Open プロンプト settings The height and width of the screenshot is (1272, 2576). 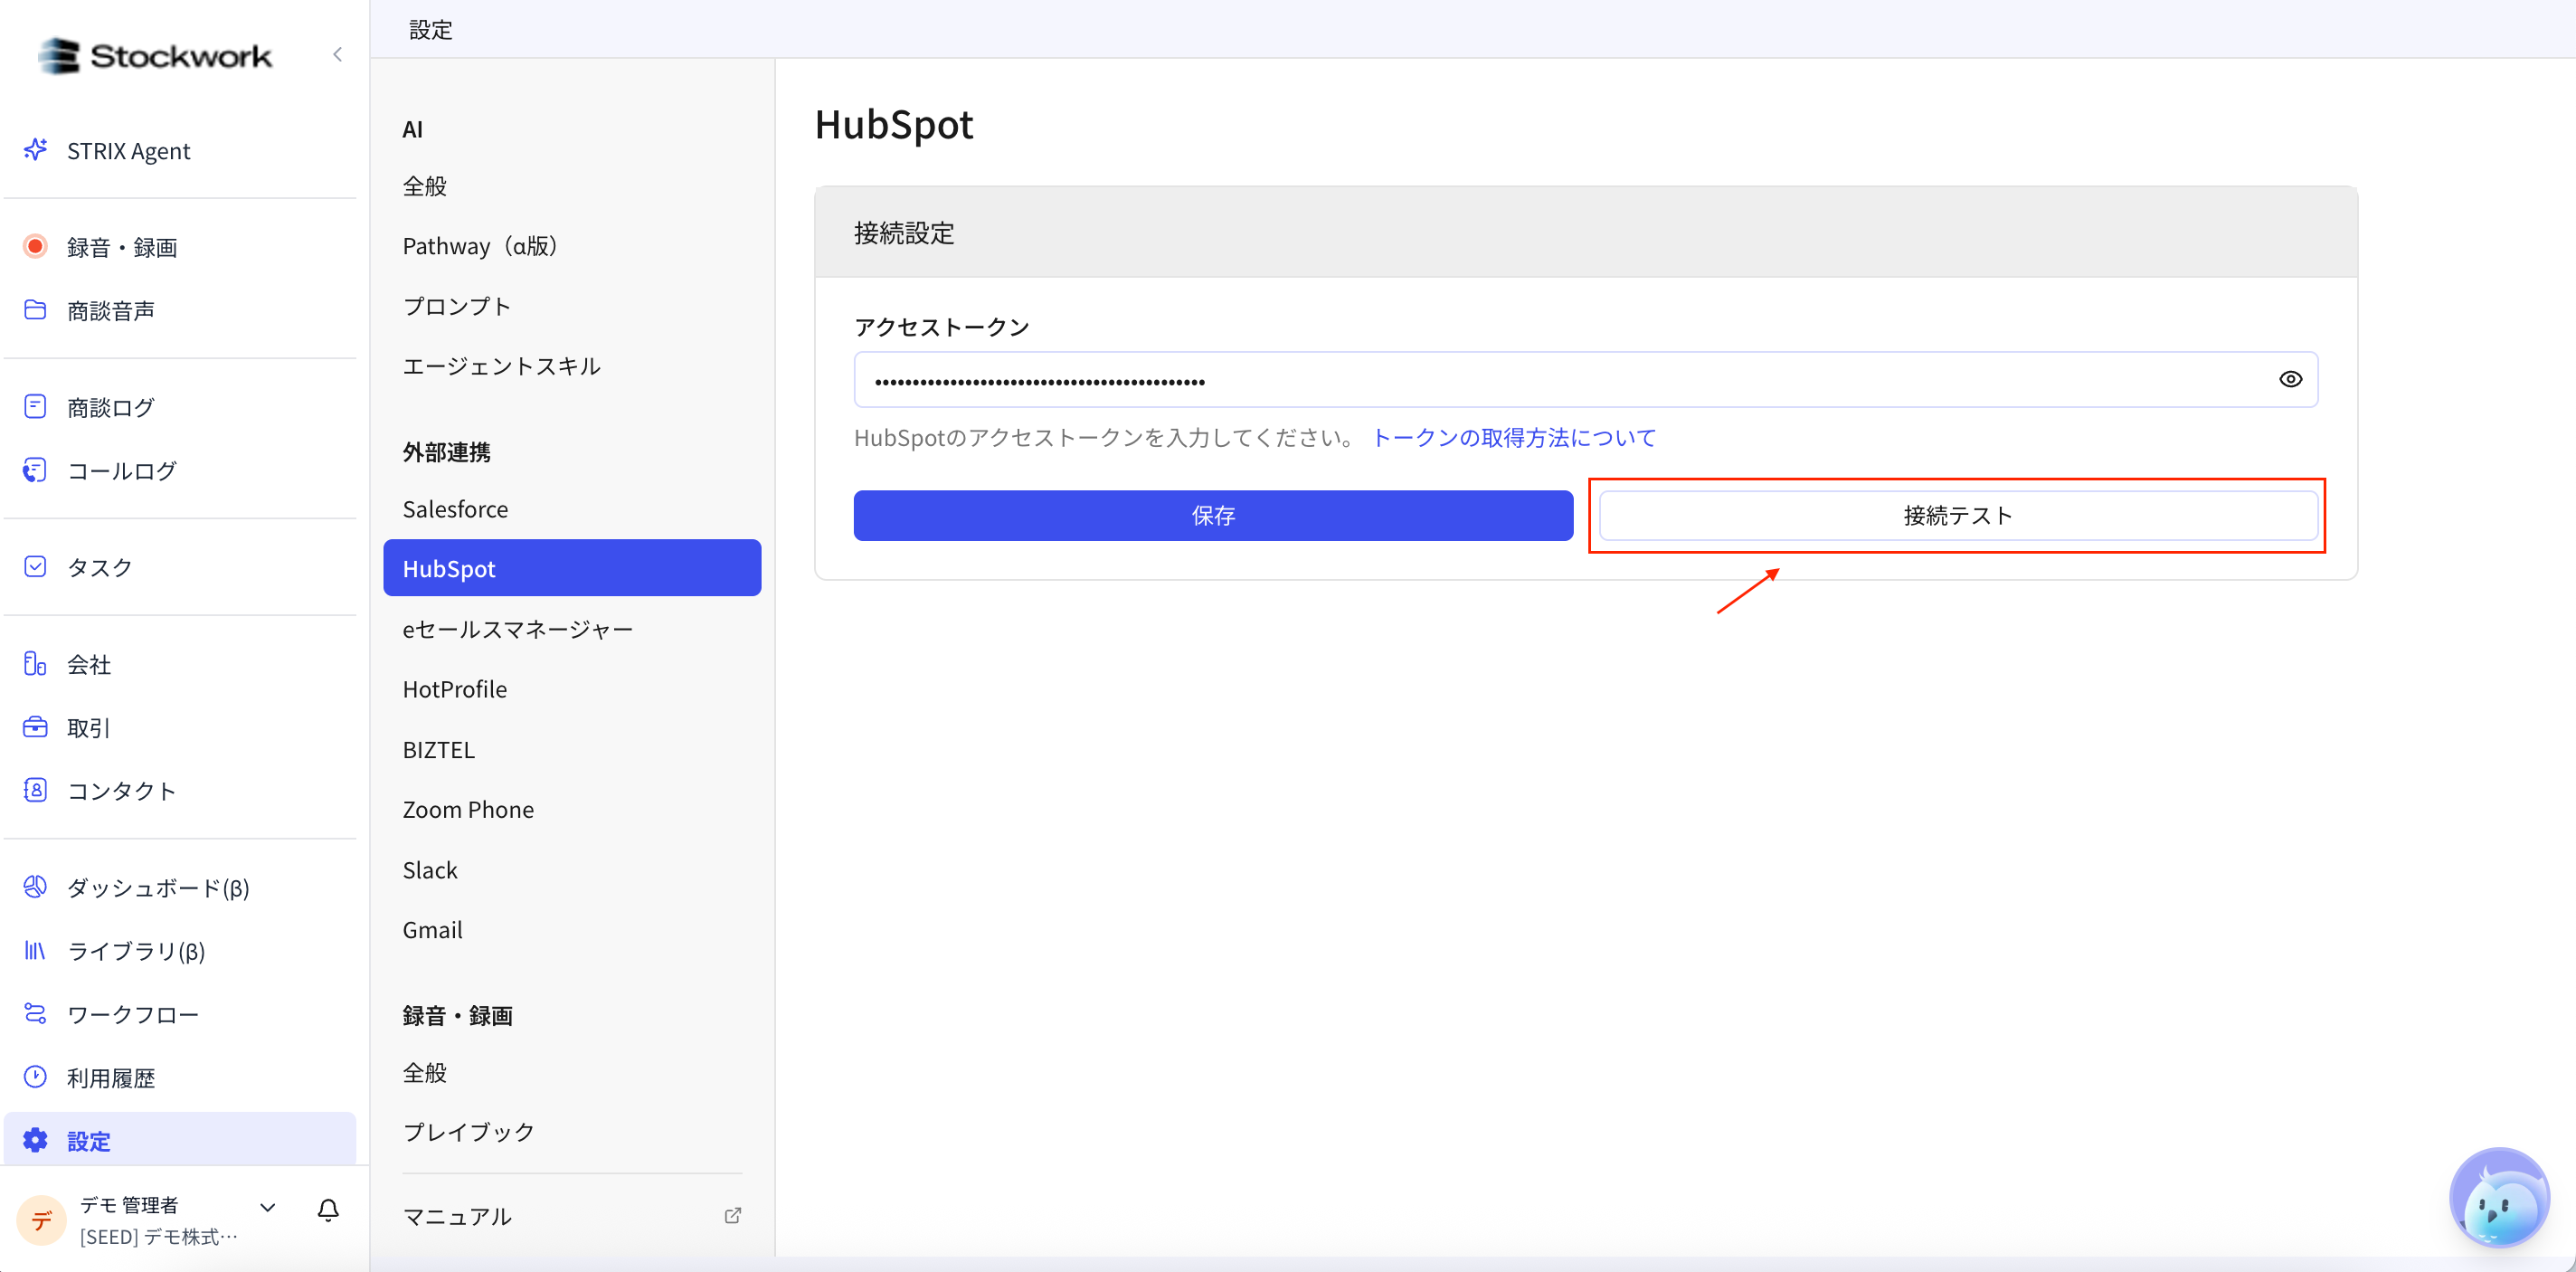click(572, 306)
